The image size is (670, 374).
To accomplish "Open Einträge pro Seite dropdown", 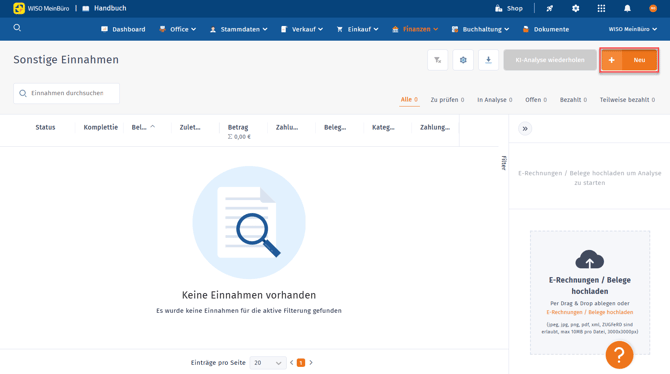I will point(268,363).
